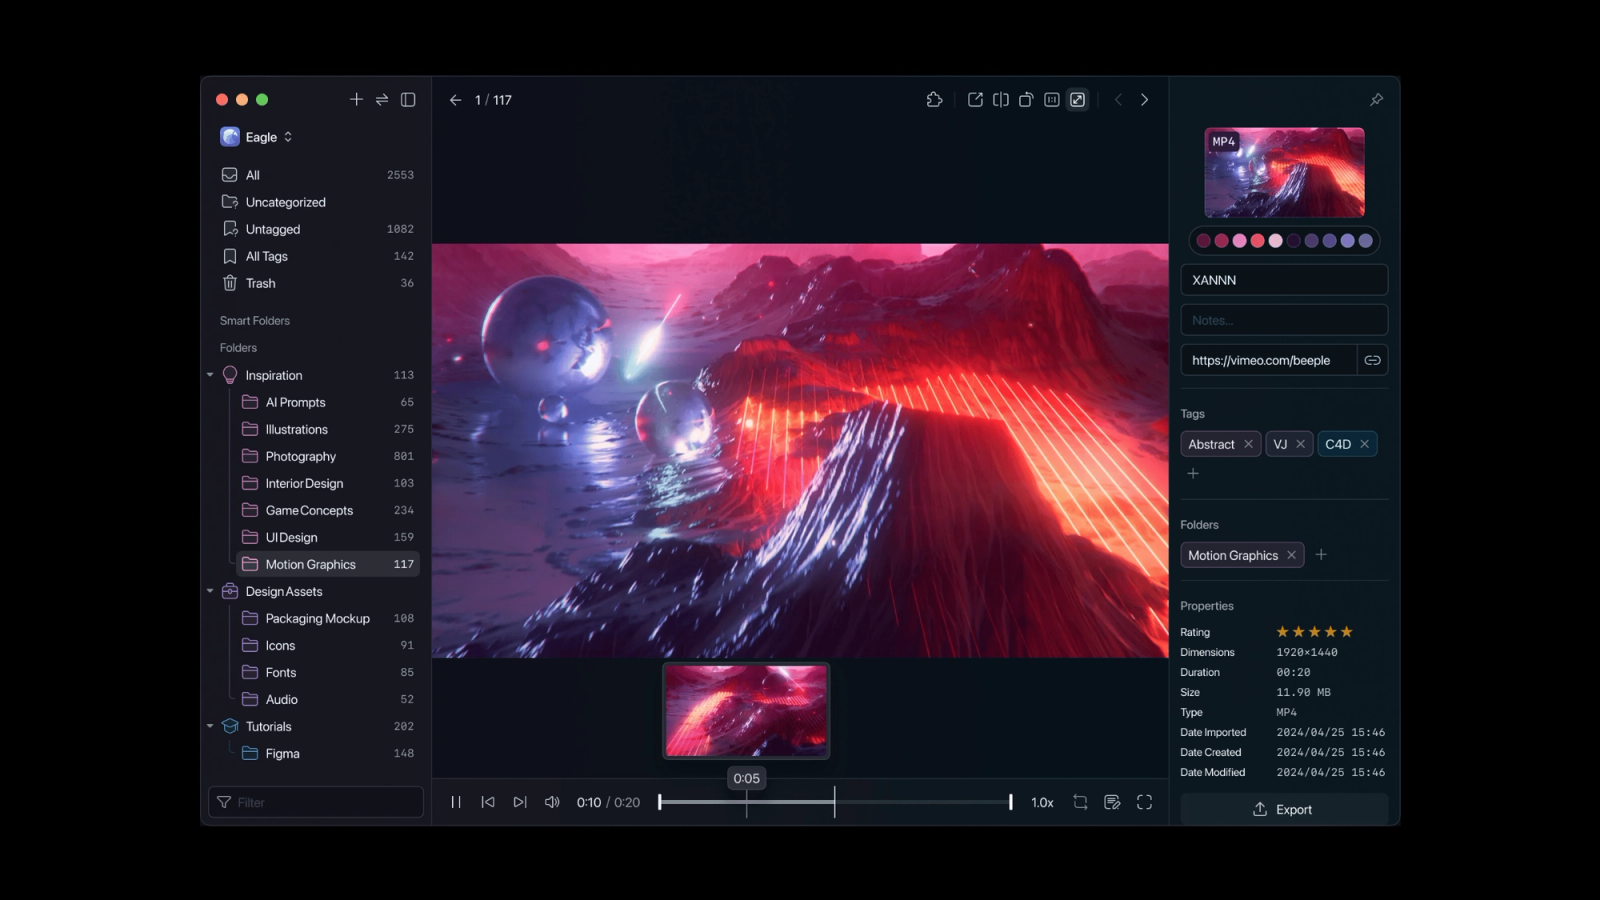
Task: Remove the Abstract tag
Action: pos(1248,444)
